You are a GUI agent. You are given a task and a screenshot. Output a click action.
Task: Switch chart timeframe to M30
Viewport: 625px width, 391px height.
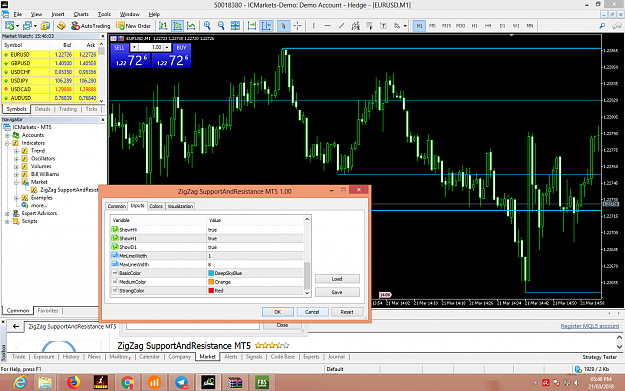coord(460,26)
